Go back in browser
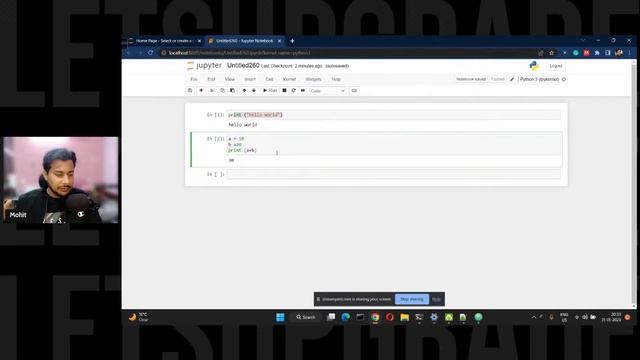Image resolution: width=640 pixels, height=360 pixels. [129, 53]
